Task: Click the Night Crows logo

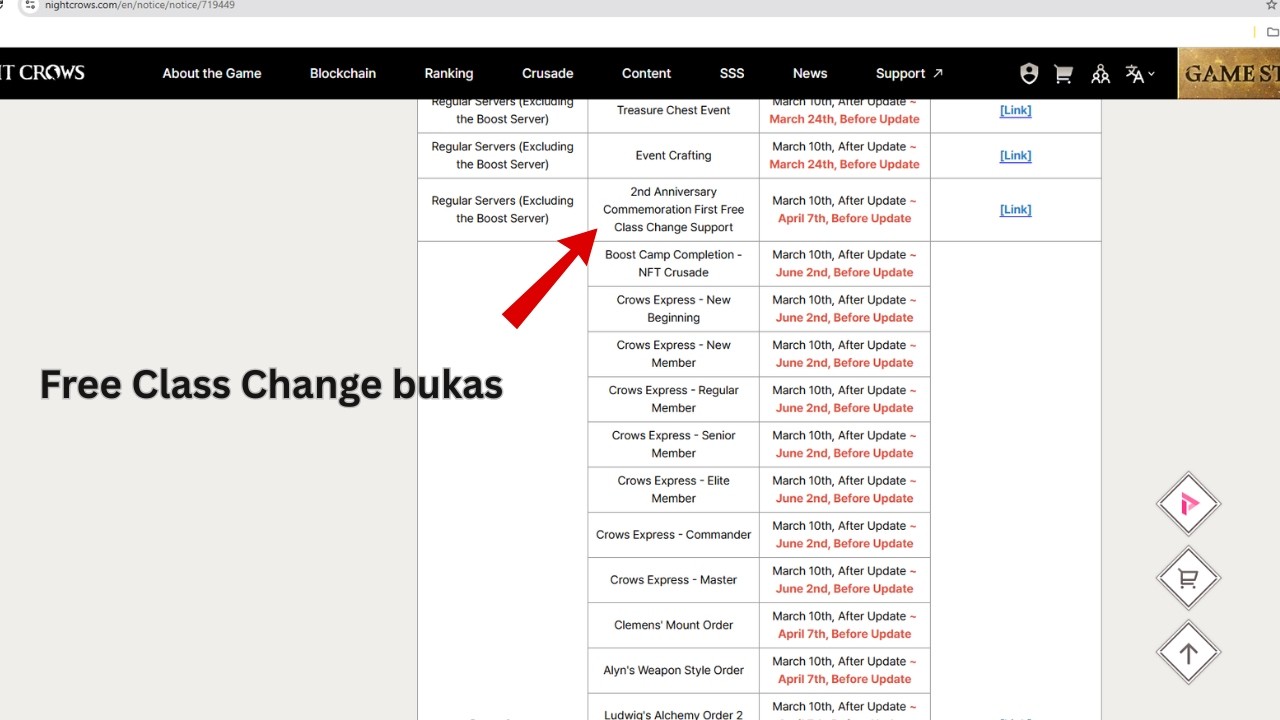Action: 42,73
